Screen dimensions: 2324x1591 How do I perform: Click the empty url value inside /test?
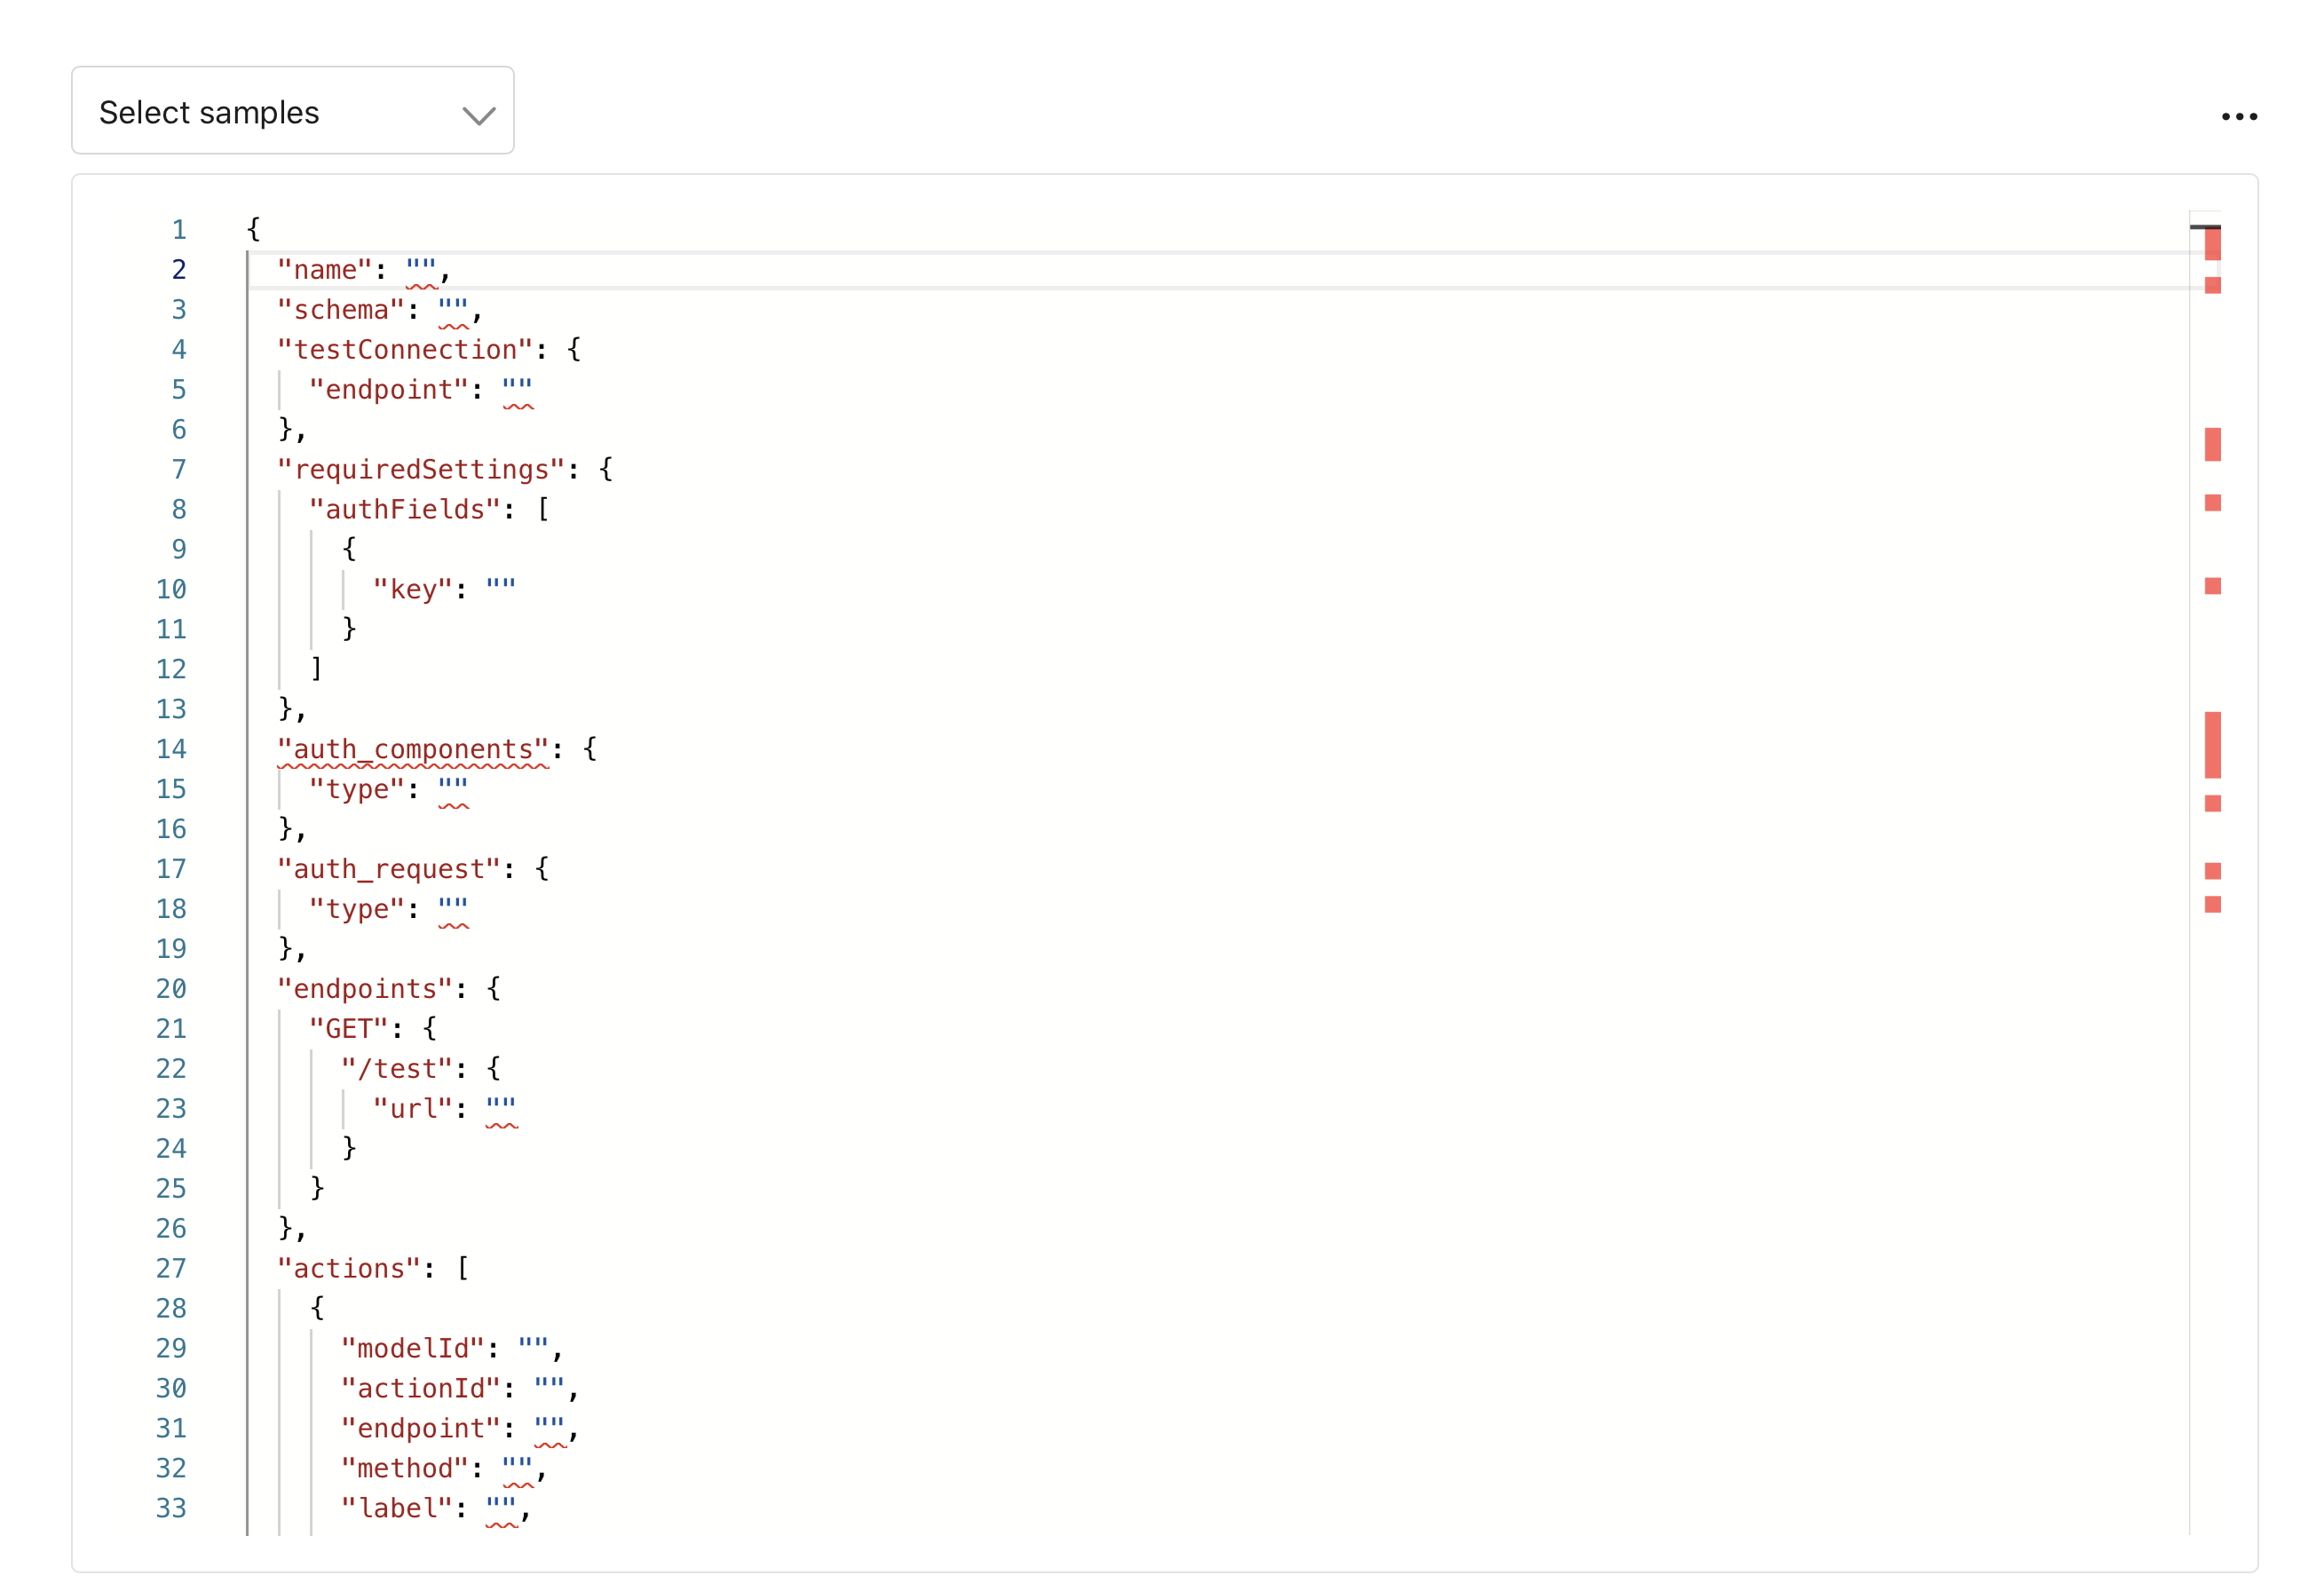500,1107
